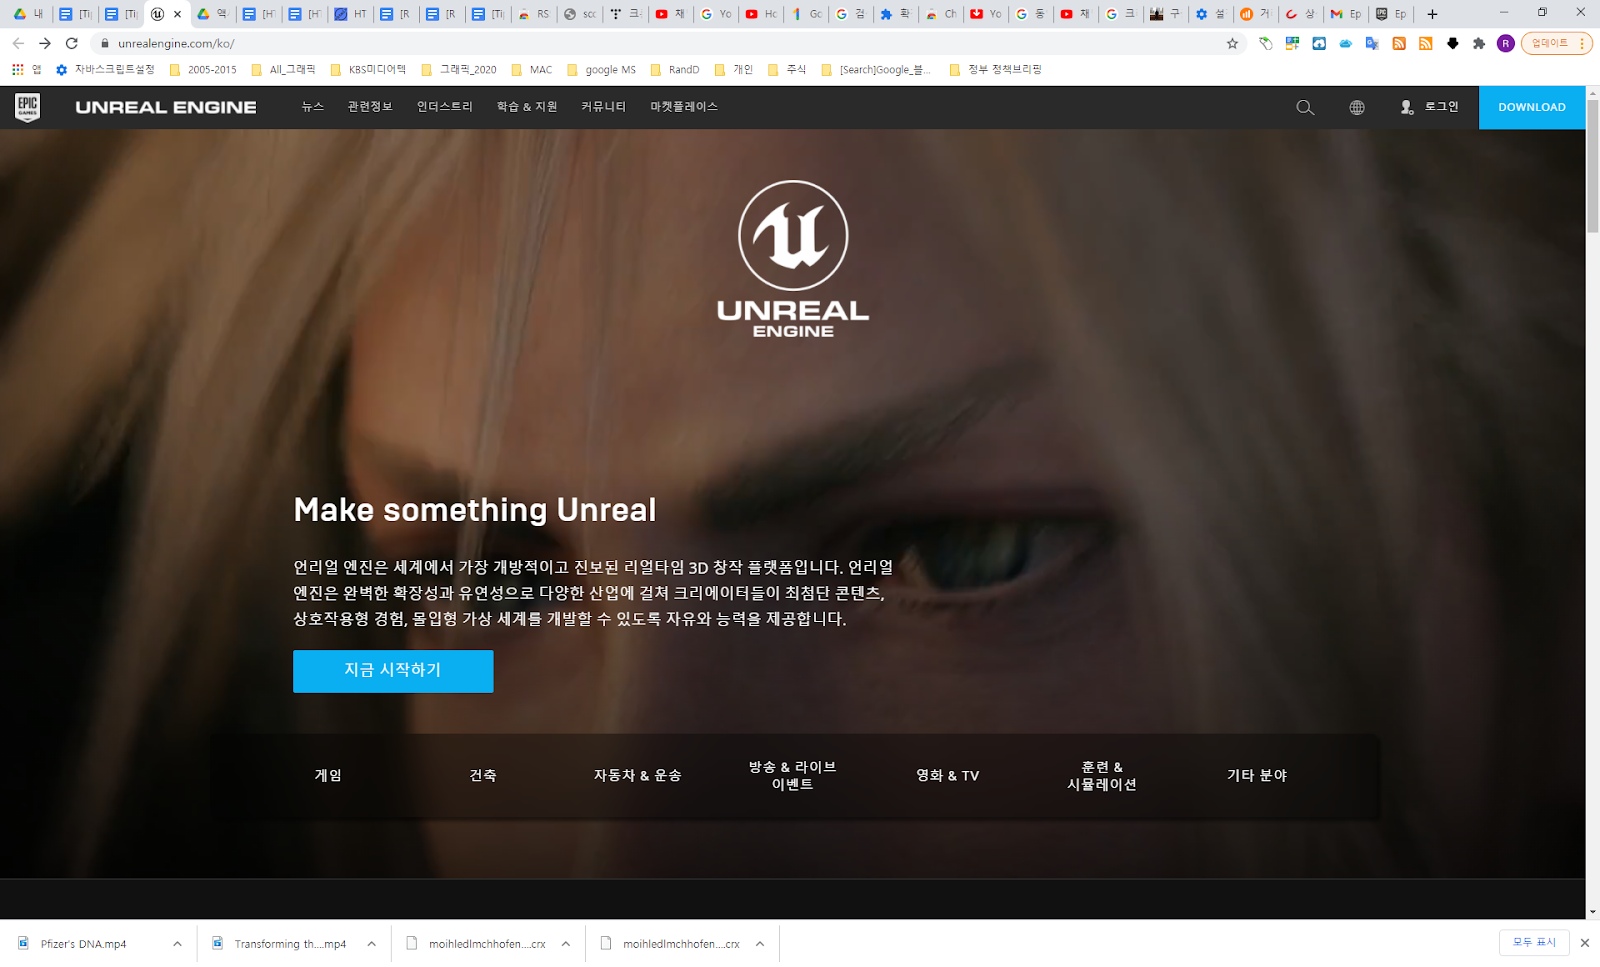The height and width of the screenshot is (967, 1600).
Task: Click the blue cloud upload extension icon
Action: (x=1319, y=43)
